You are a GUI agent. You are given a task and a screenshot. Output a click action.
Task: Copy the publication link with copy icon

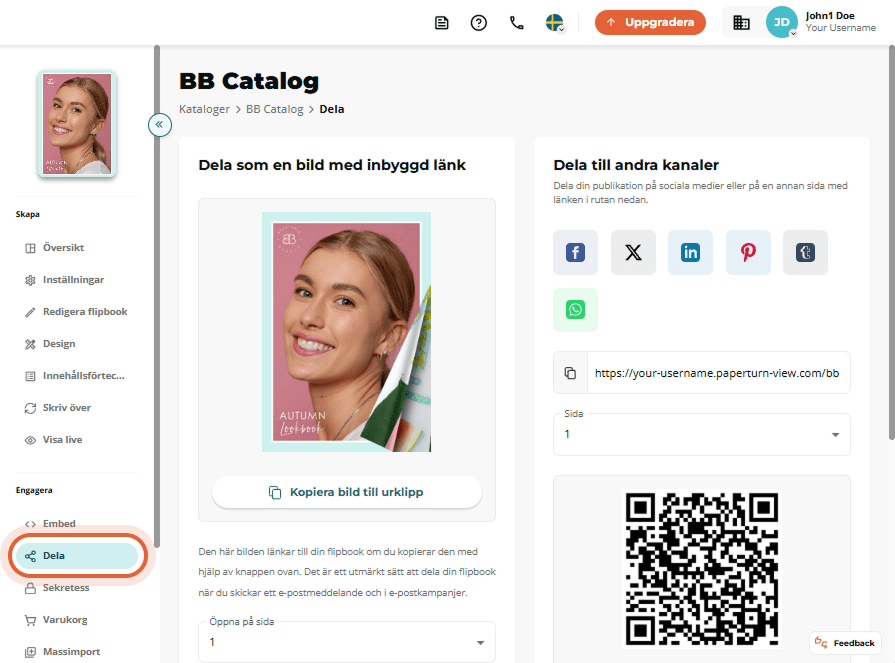tap(570, 373)
